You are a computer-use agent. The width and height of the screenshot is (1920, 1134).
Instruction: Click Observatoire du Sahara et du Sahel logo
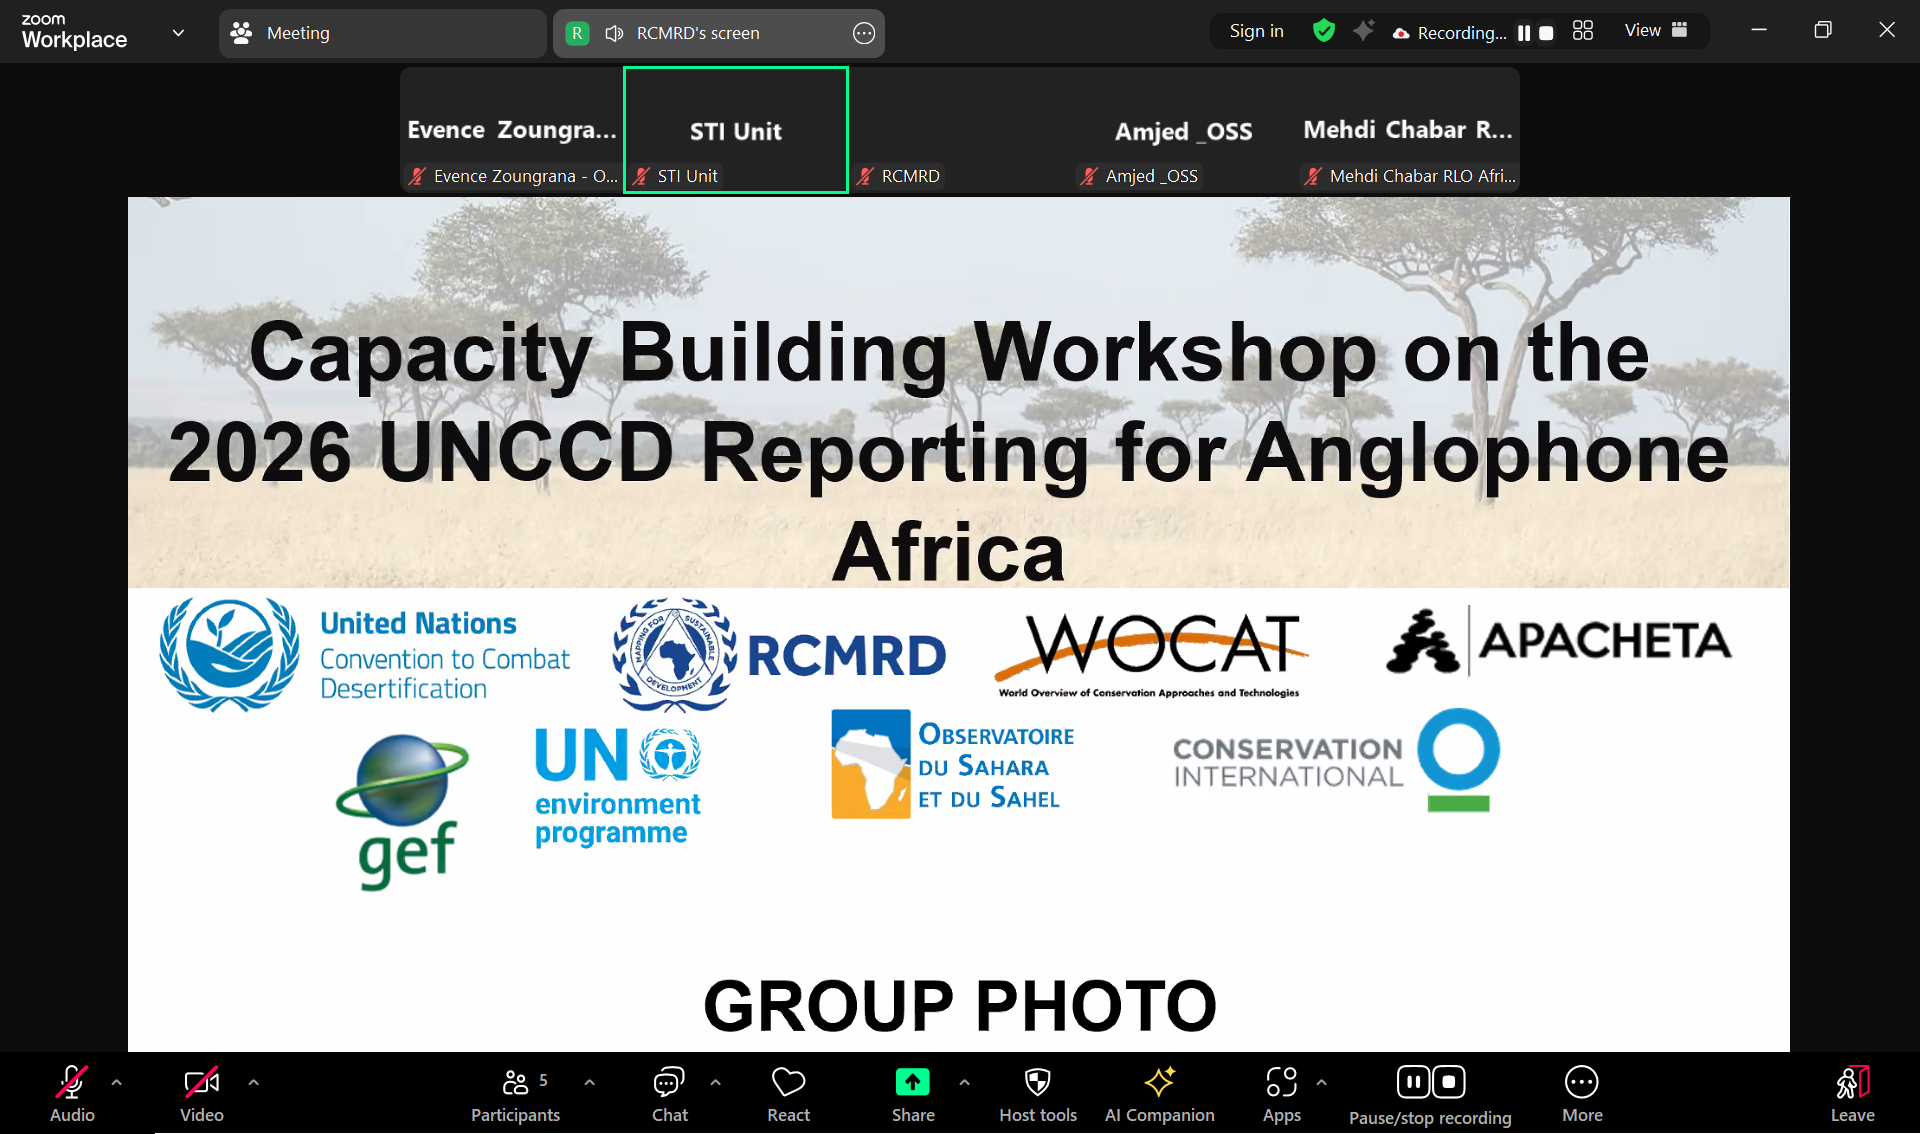pos(953,765)
